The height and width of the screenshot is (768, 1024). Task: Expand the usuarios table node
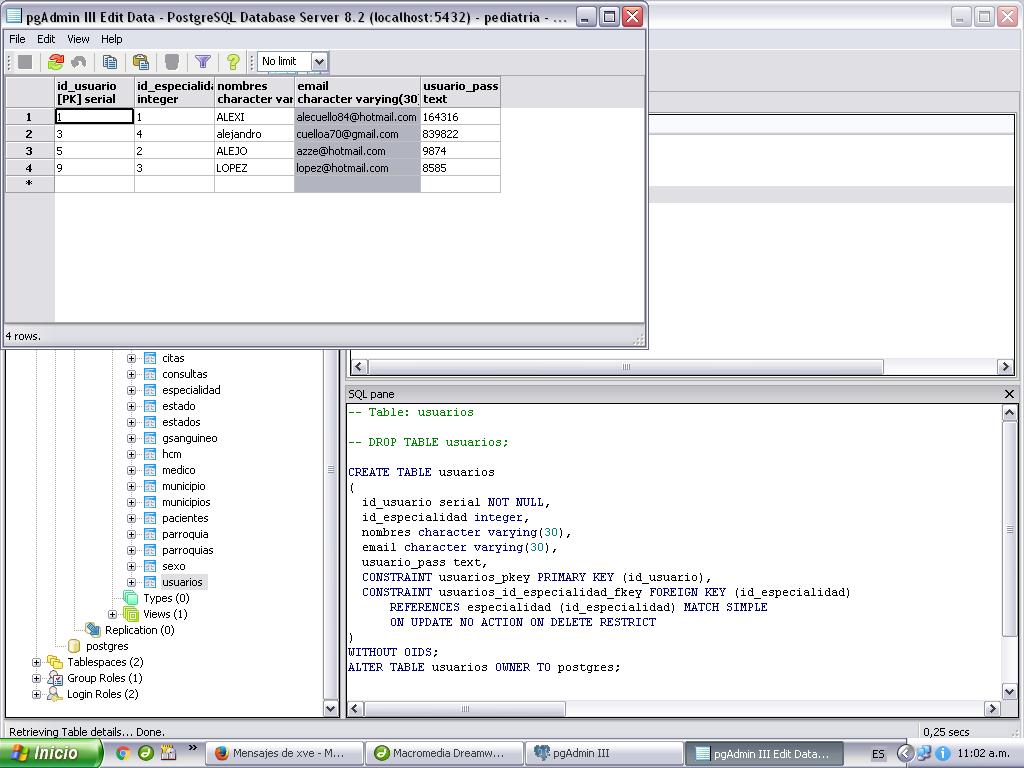tap(131, 583)
